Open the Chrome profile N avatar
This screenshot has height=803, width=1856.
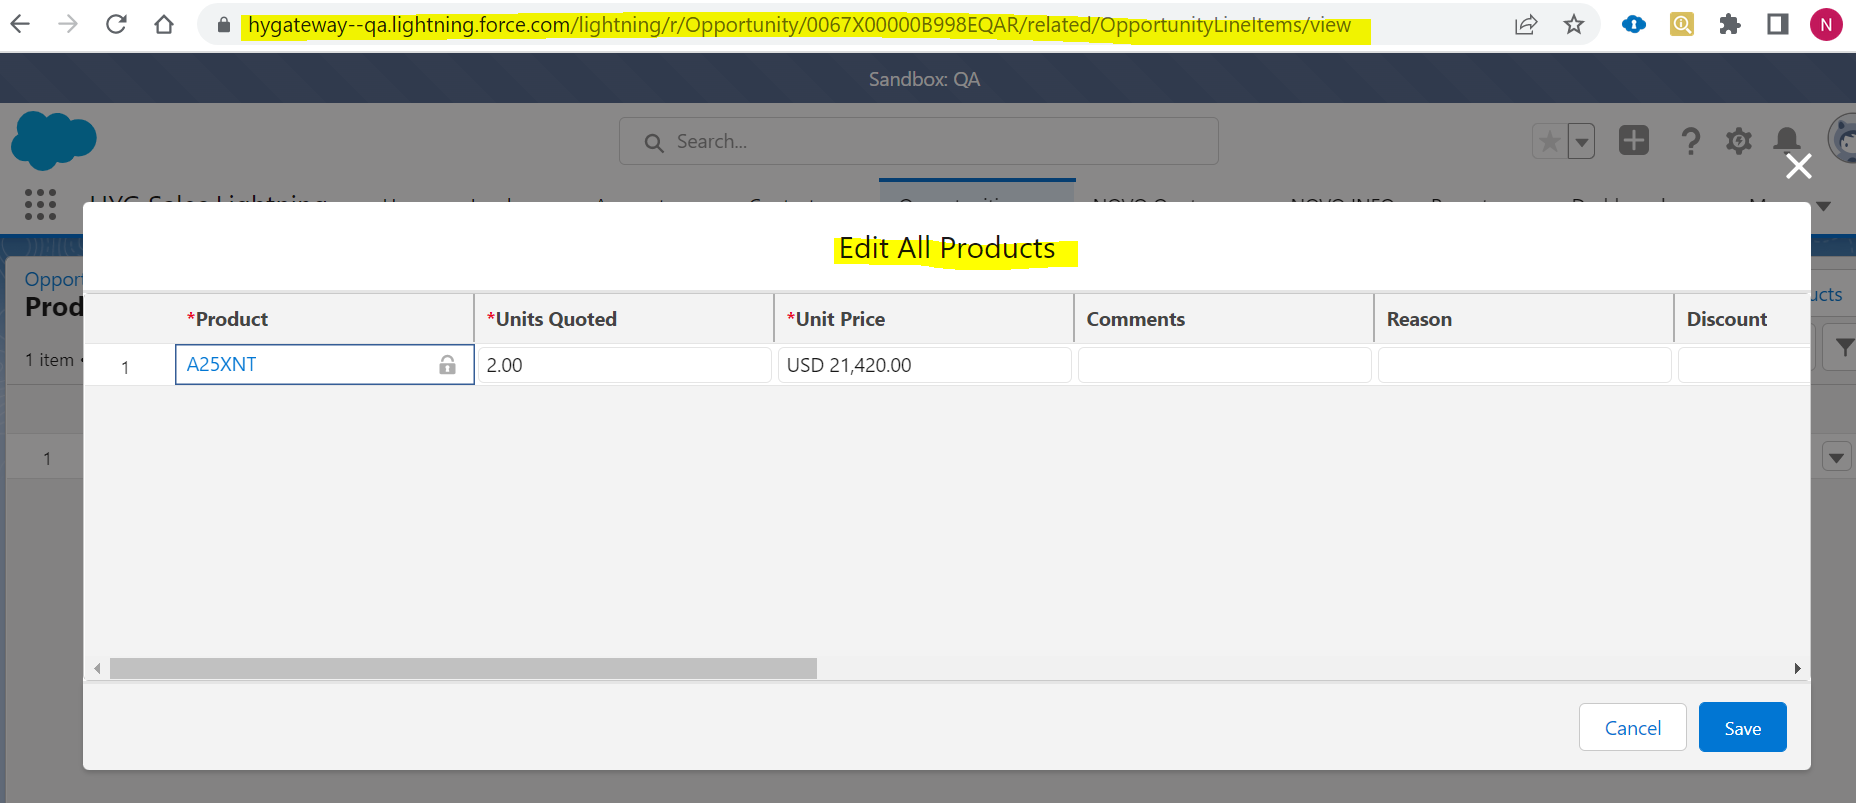click(x=1826, y=25)
